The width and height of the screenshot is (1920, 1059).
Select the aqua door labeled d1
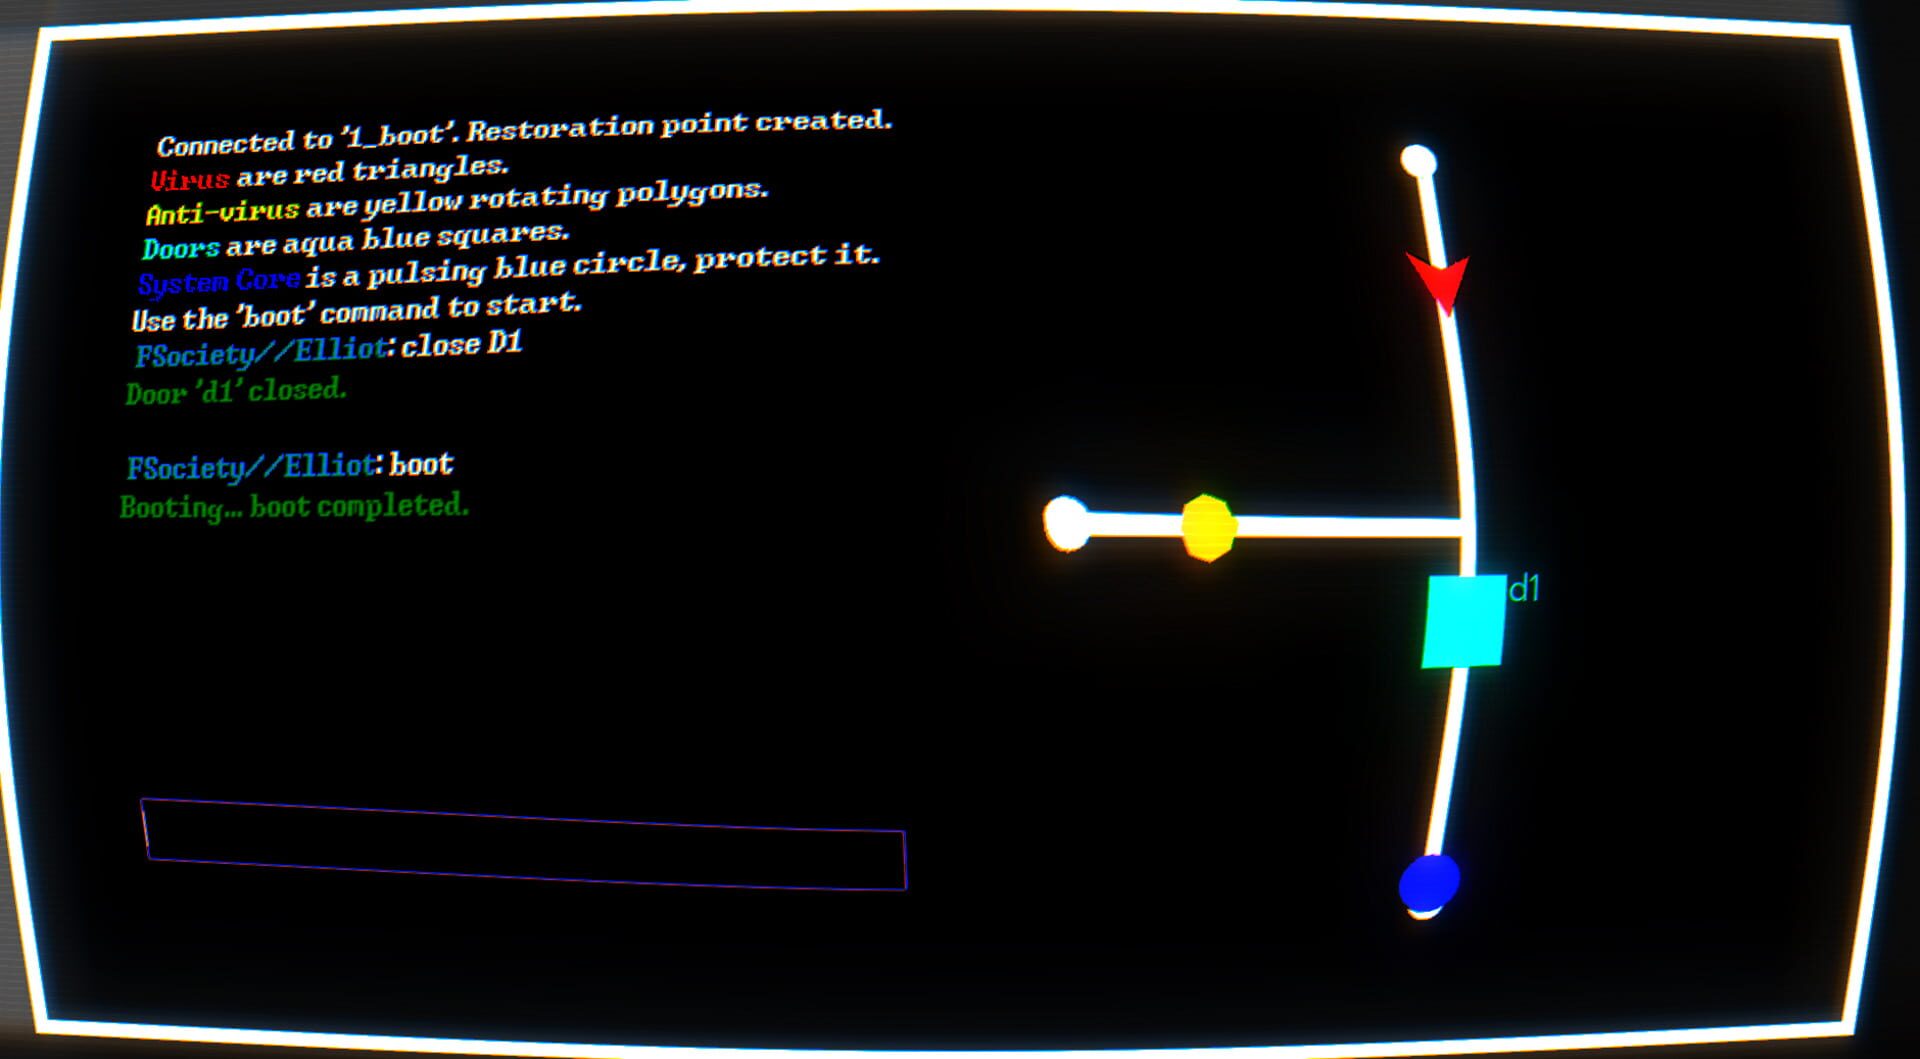point(1463,619)
